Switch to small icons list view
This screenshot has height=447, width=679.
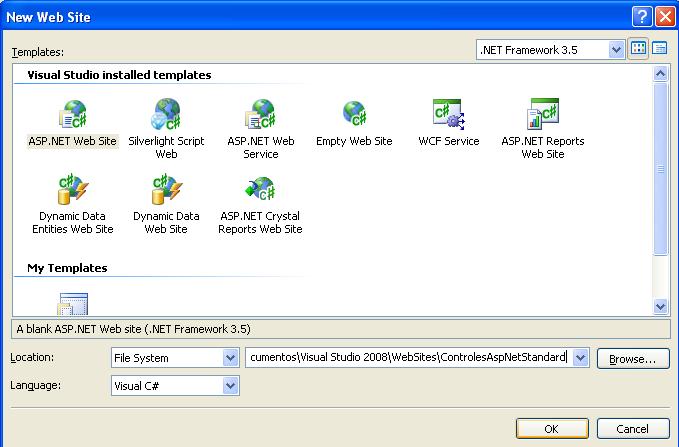pyautogui.click(x=660, y=49)
